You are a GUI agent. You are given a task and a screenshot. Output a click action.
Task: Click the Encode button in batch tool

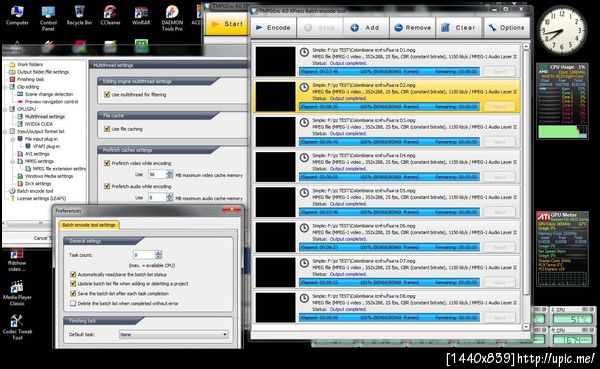coord(274,28)
